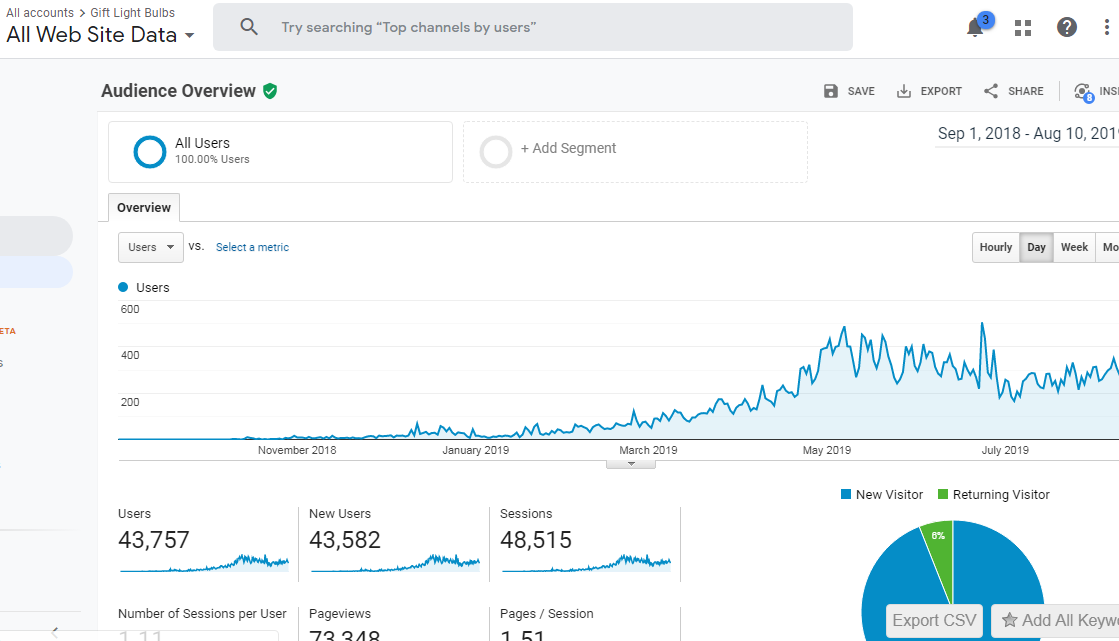
Task: Click the green verified shield icon
Action: click(270, 91)
